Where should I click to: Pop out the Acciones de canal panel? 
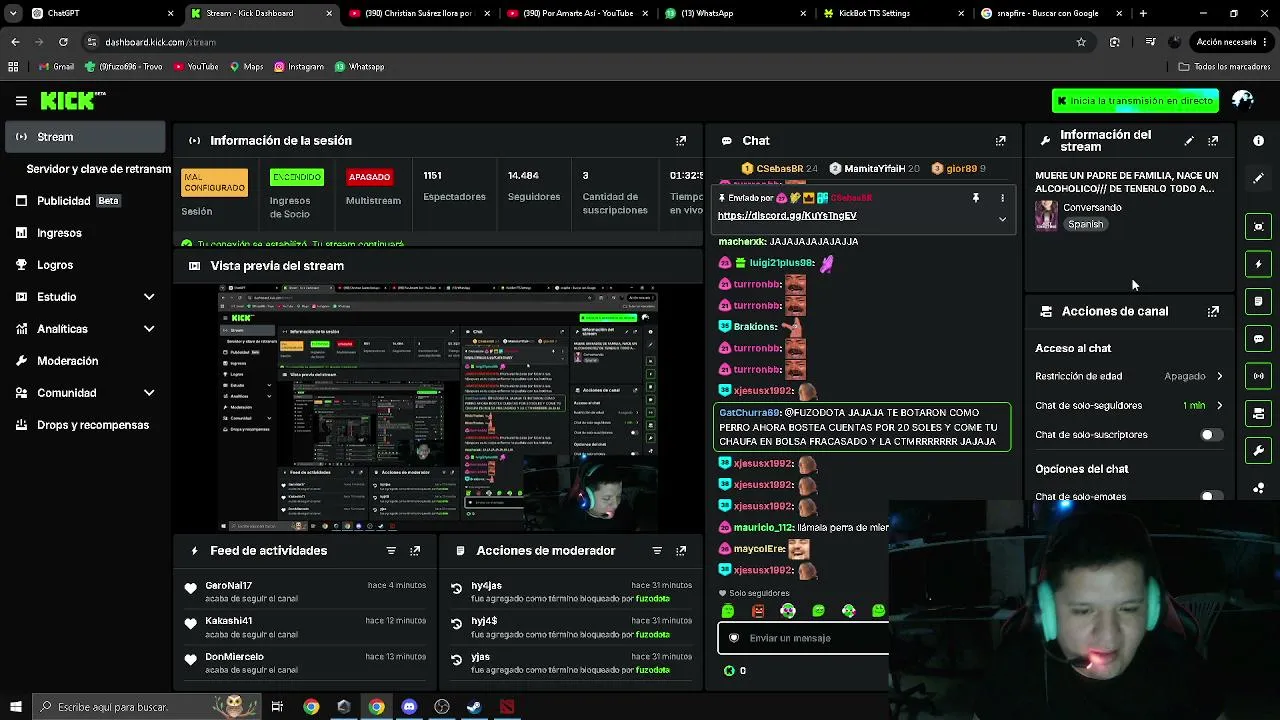[1213, 311]
